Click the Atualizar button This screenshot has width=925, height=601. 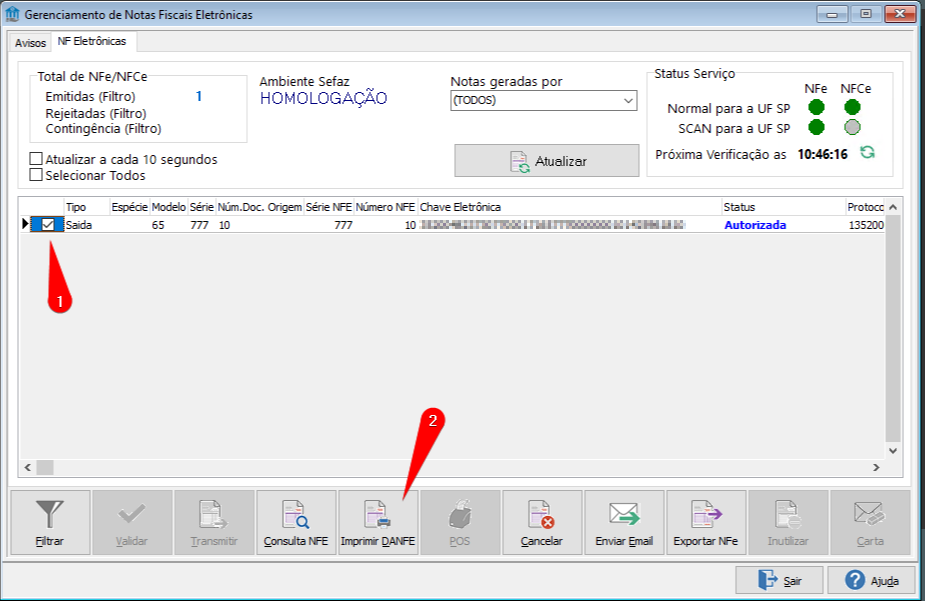click(547, 160)
